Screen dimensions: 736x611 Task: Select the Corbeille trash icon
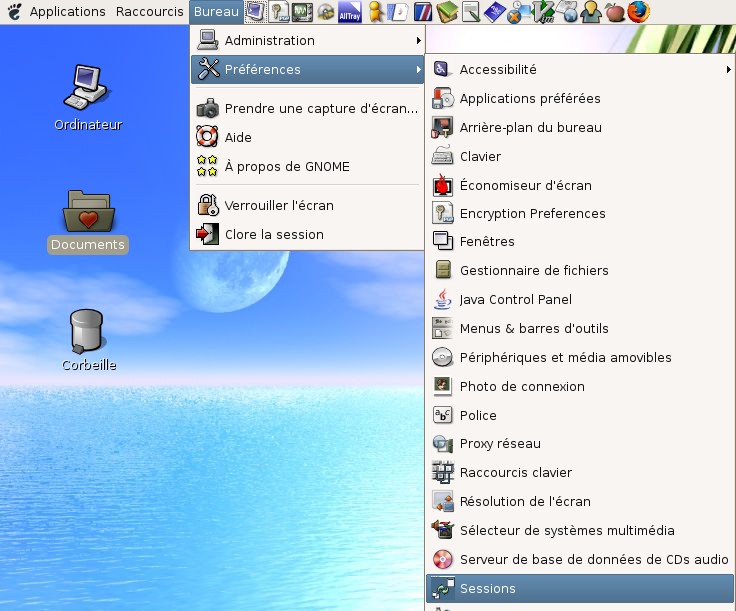pyautogui.click(x=89, y=341)
